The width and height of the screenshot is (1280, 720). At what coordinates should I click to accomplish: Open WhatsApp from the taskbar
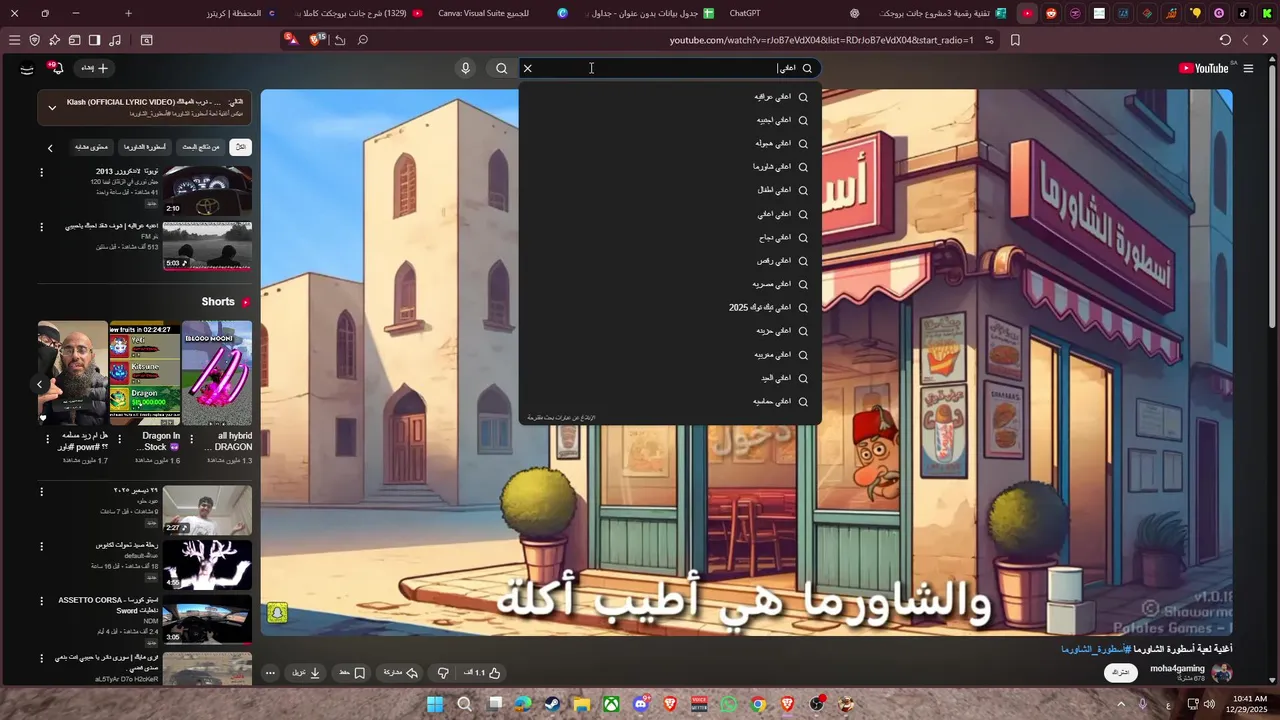728,704
